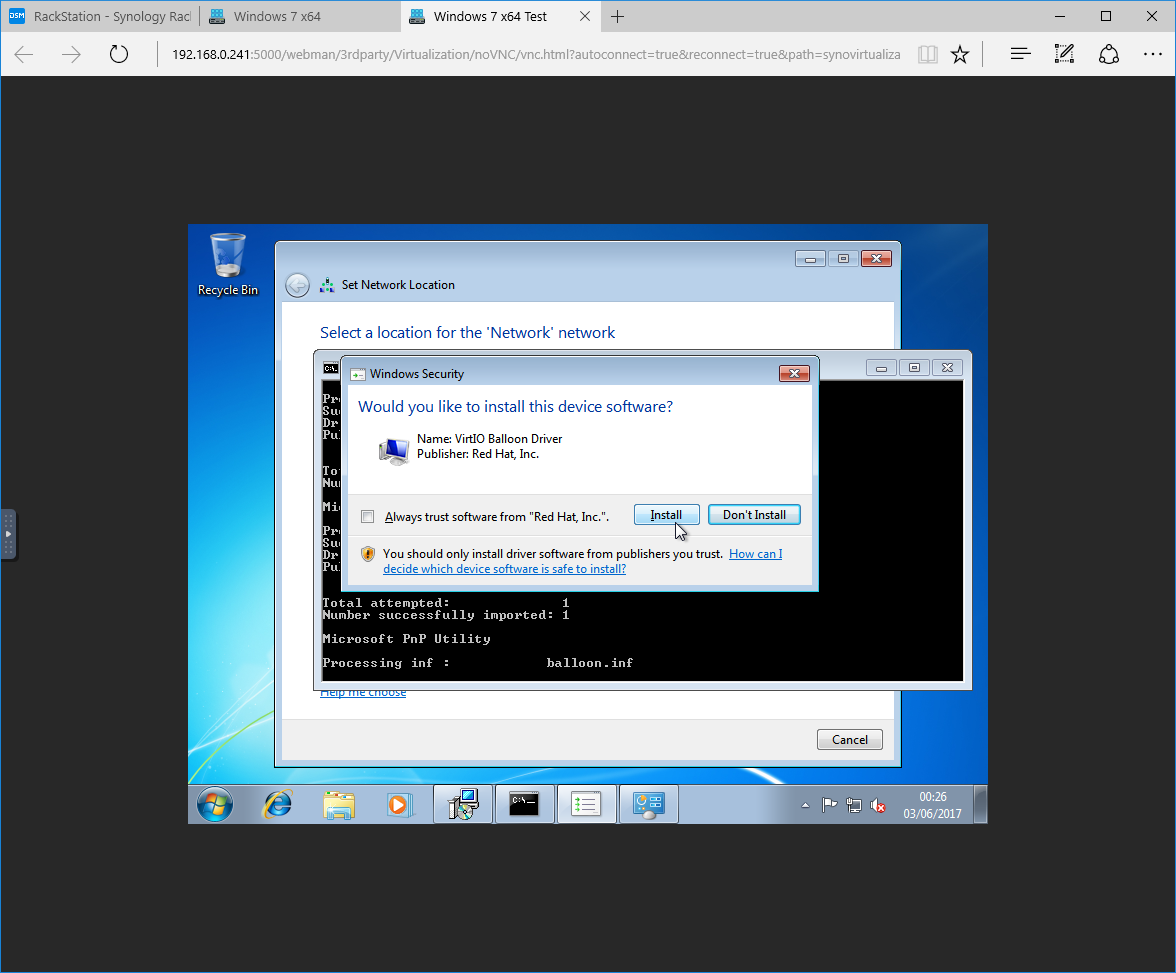
Task: Choose Don't Install in Windows Security
Action: point(754,515)
